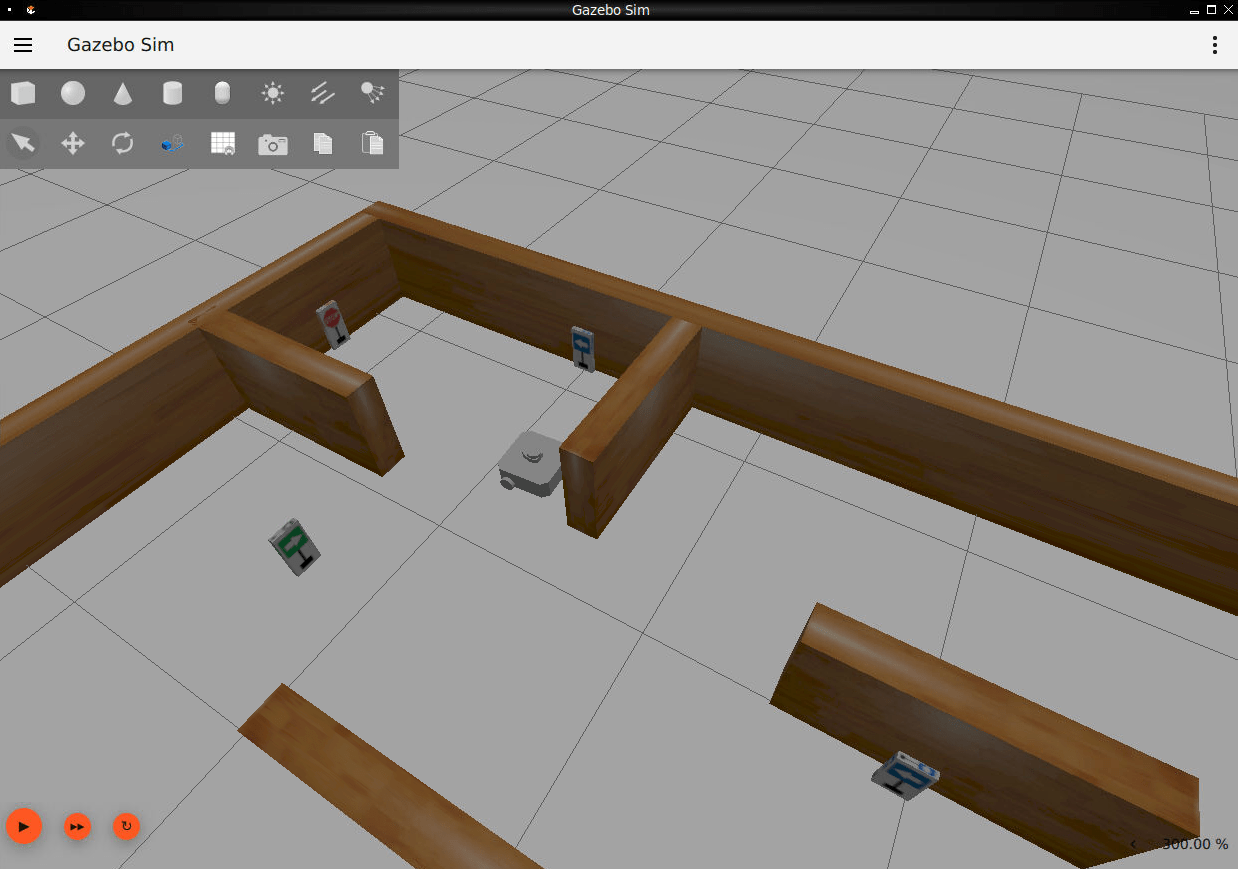The height and width of the screenshot is (869, 1238).
Task: Select the green arrow sign model
Action: click(296, 546)
